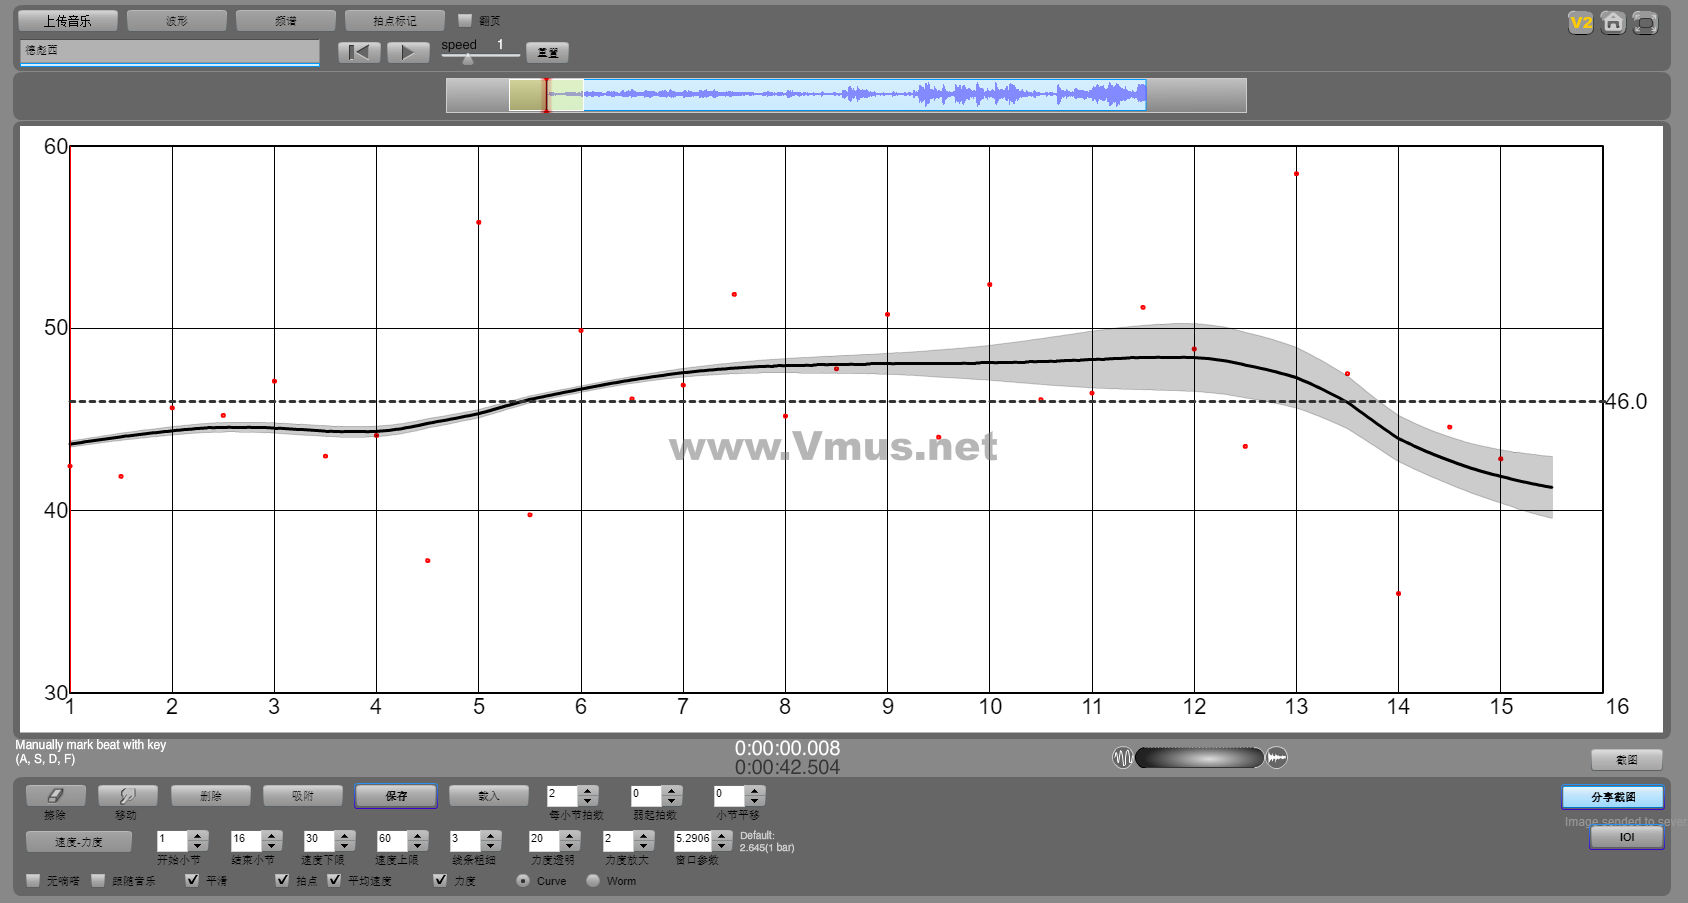1688x903 pixels.
Task: Rewind playback to the start
Action: pyautogui.click(x=359, y=52)
